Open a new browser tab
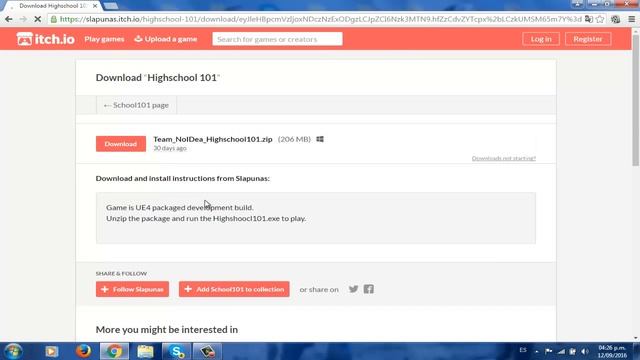Image resolution: width=640 pixels, height=360 pixels. (111, 6)
